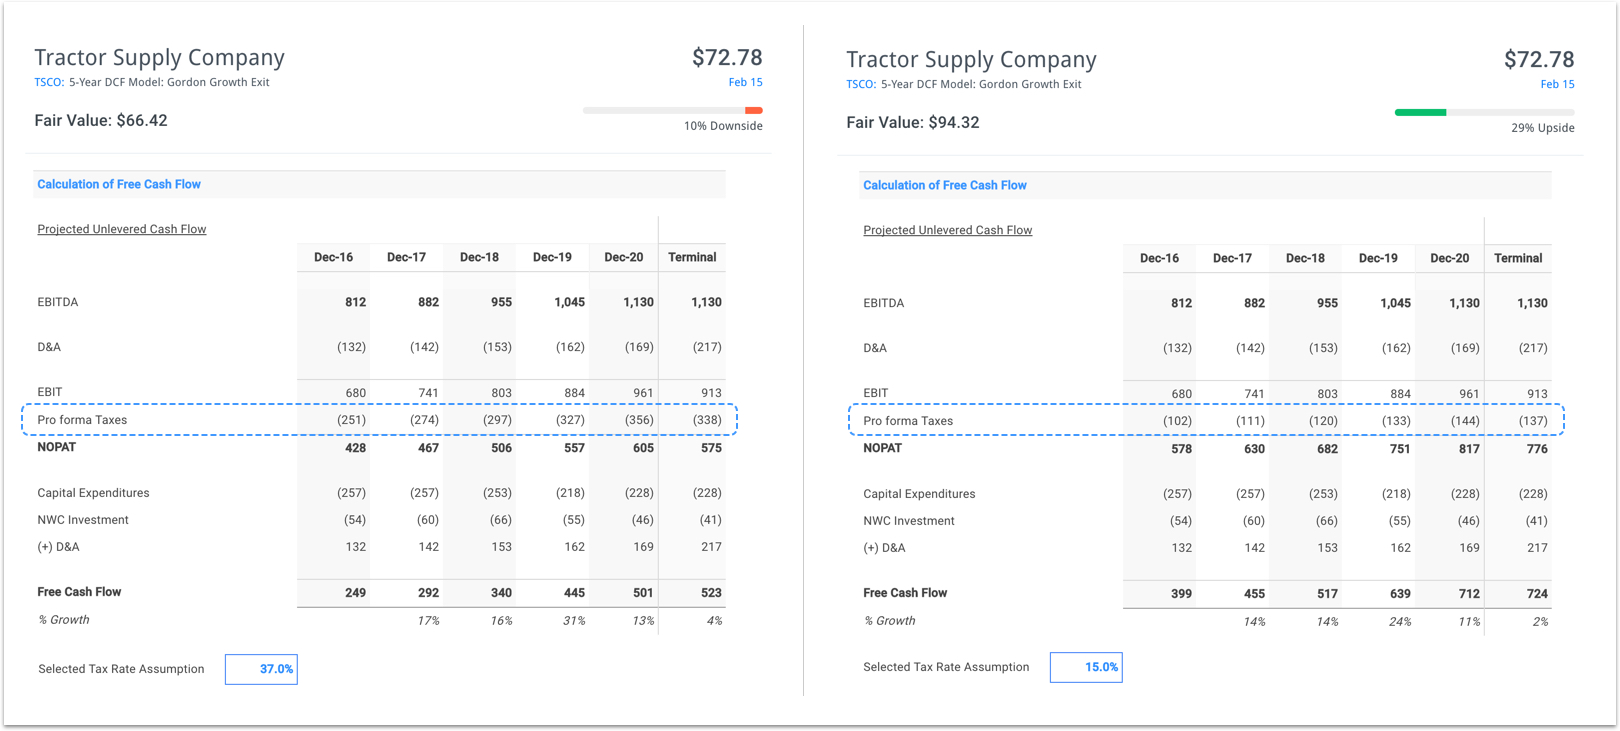Viewport: 1620px width, 731px height.
Task: Click terminal Free Cash Flow value 523
Action: coord(711,593)
